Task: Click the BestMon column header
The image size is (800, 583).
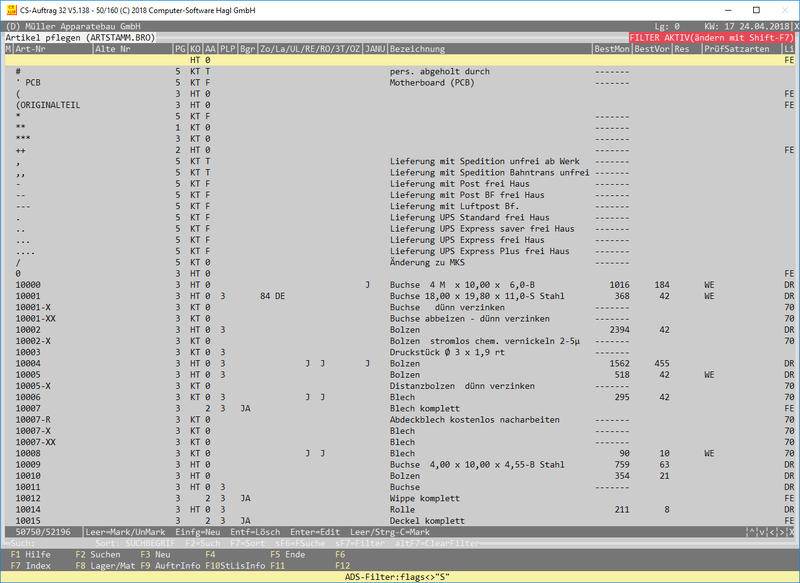Action: click(611, 48)
